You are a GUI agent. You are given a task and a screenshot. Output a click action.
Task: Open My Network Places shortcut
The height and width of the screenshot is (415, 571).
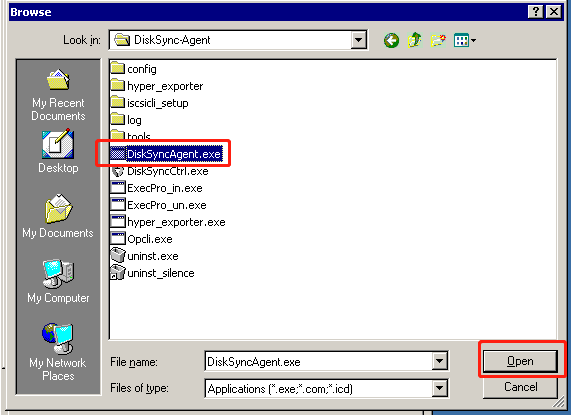[x=58, y=352]
